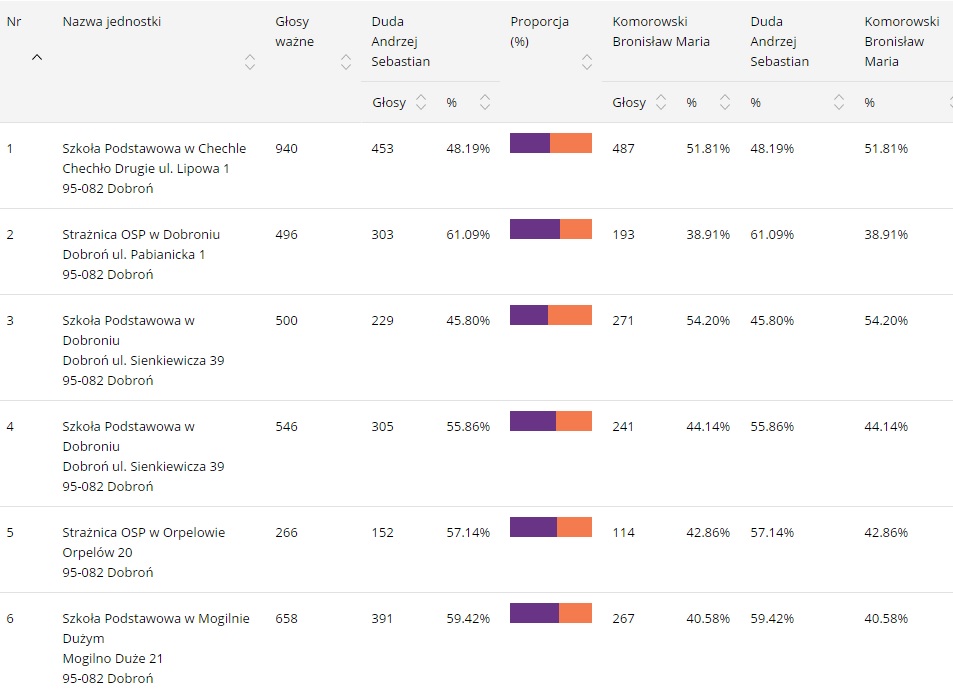Image resolution: width=953 pixels, height=693 pixels.
Task: Sort Komorowski percent sub-column
Action: (725, 102)
